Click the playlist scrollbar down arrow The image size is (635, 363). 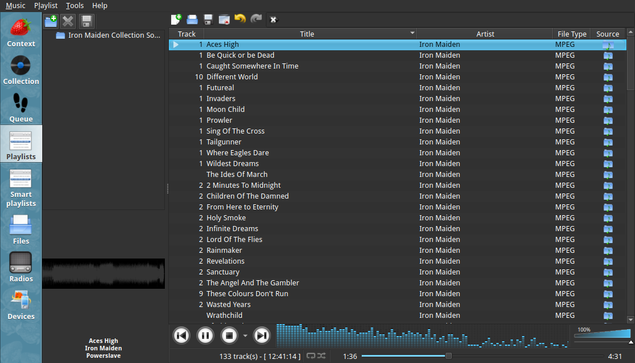pyautogui.click(x=630, y=319)
